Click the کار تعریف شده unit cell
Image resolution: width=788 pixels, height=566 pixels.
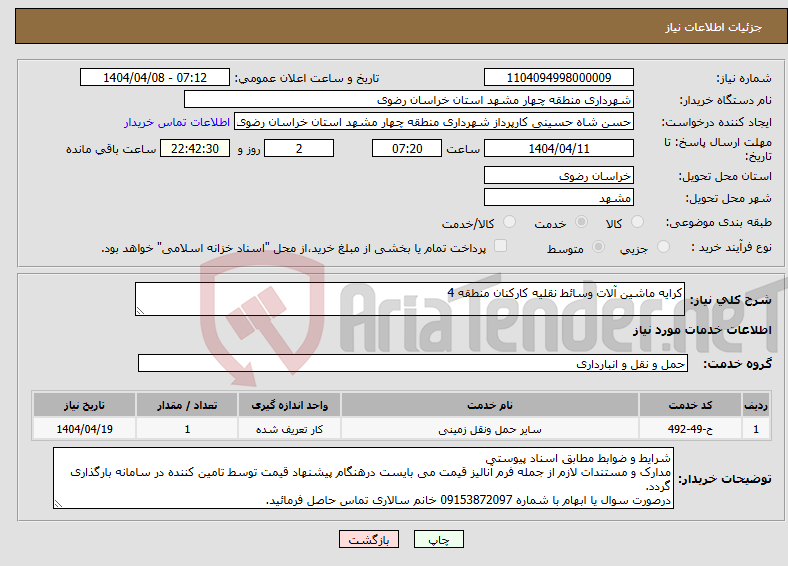pos(289,429)
